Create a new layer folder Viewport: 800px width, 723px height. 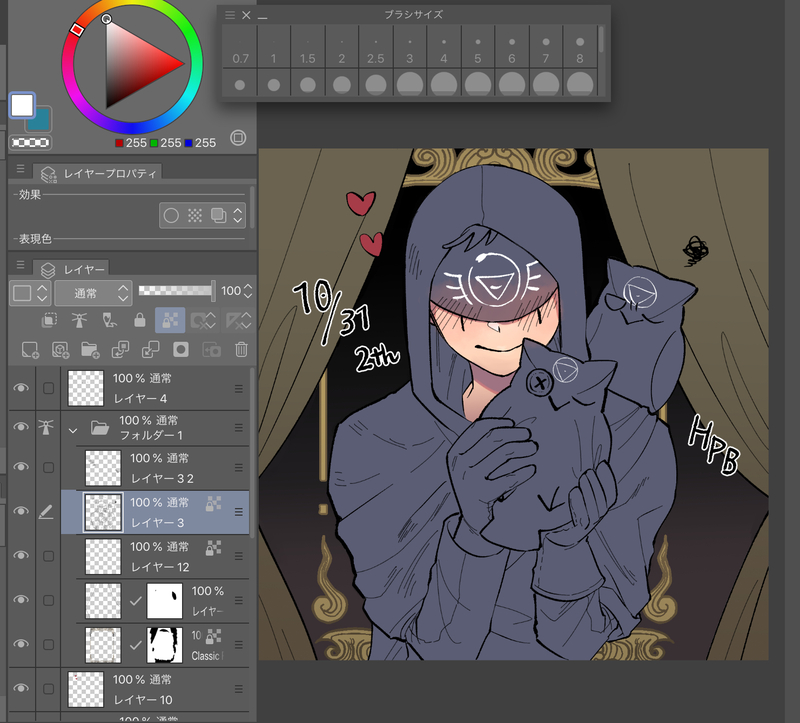point(90,350)
